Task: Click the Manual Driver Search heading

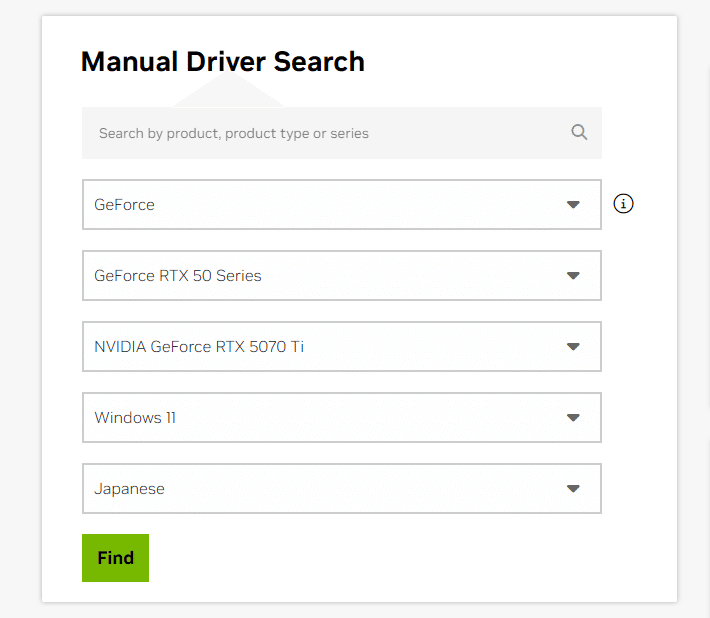Action: tap(222, 62)
